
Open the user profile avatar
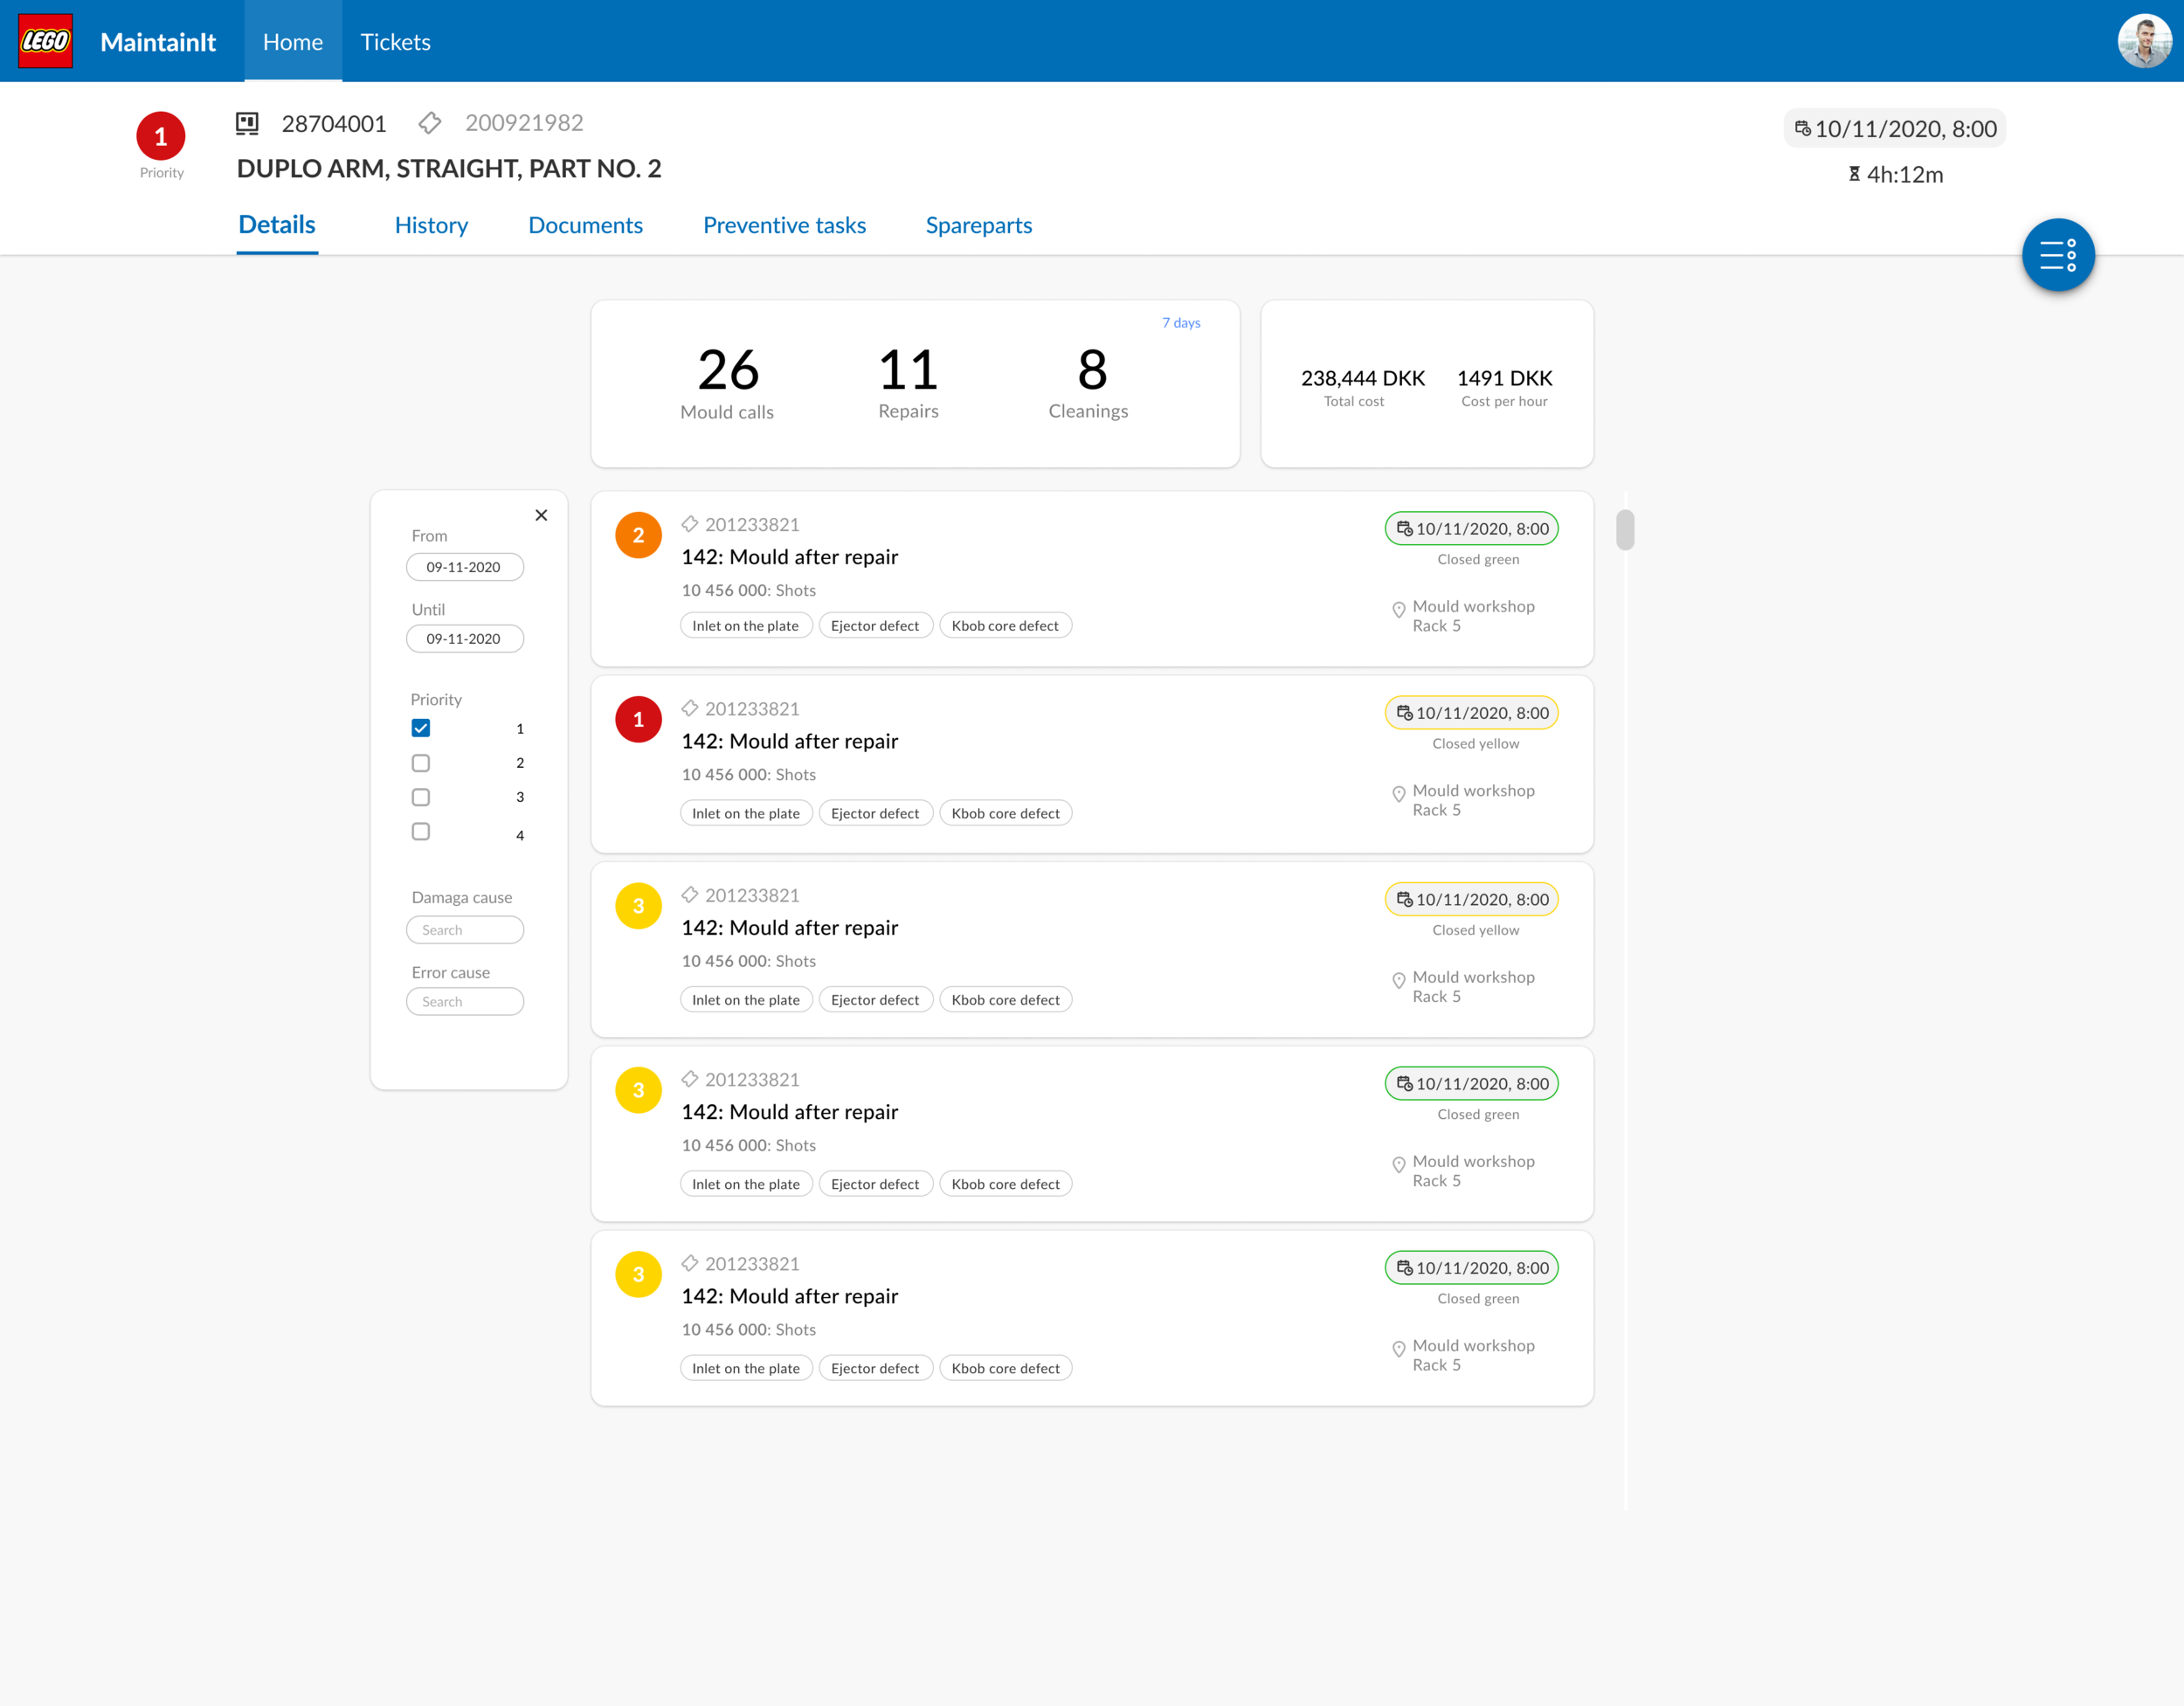[2144, 41]
